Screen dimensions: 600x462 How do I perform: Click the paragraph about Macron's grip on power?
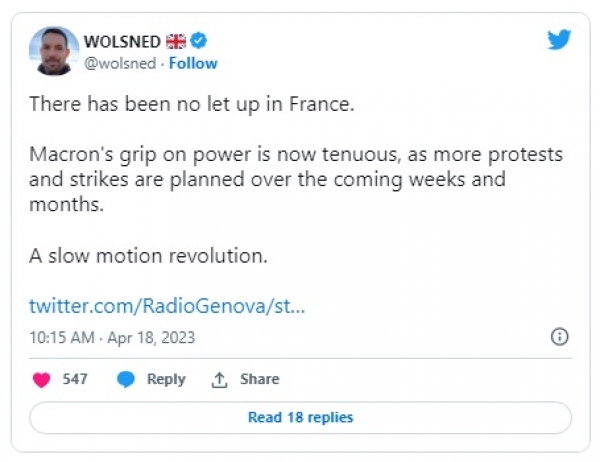(x=295, y=180)
